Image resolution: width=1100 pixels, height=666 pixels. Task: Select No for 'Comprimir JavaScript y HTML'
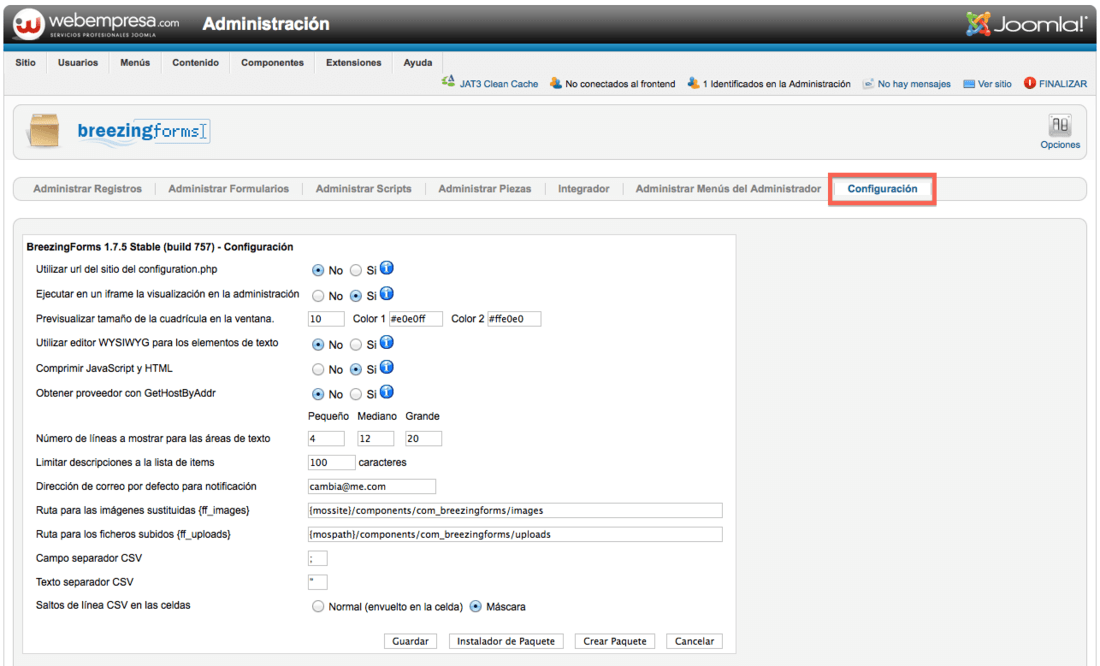pyautogui.click(x=318, y=369)
